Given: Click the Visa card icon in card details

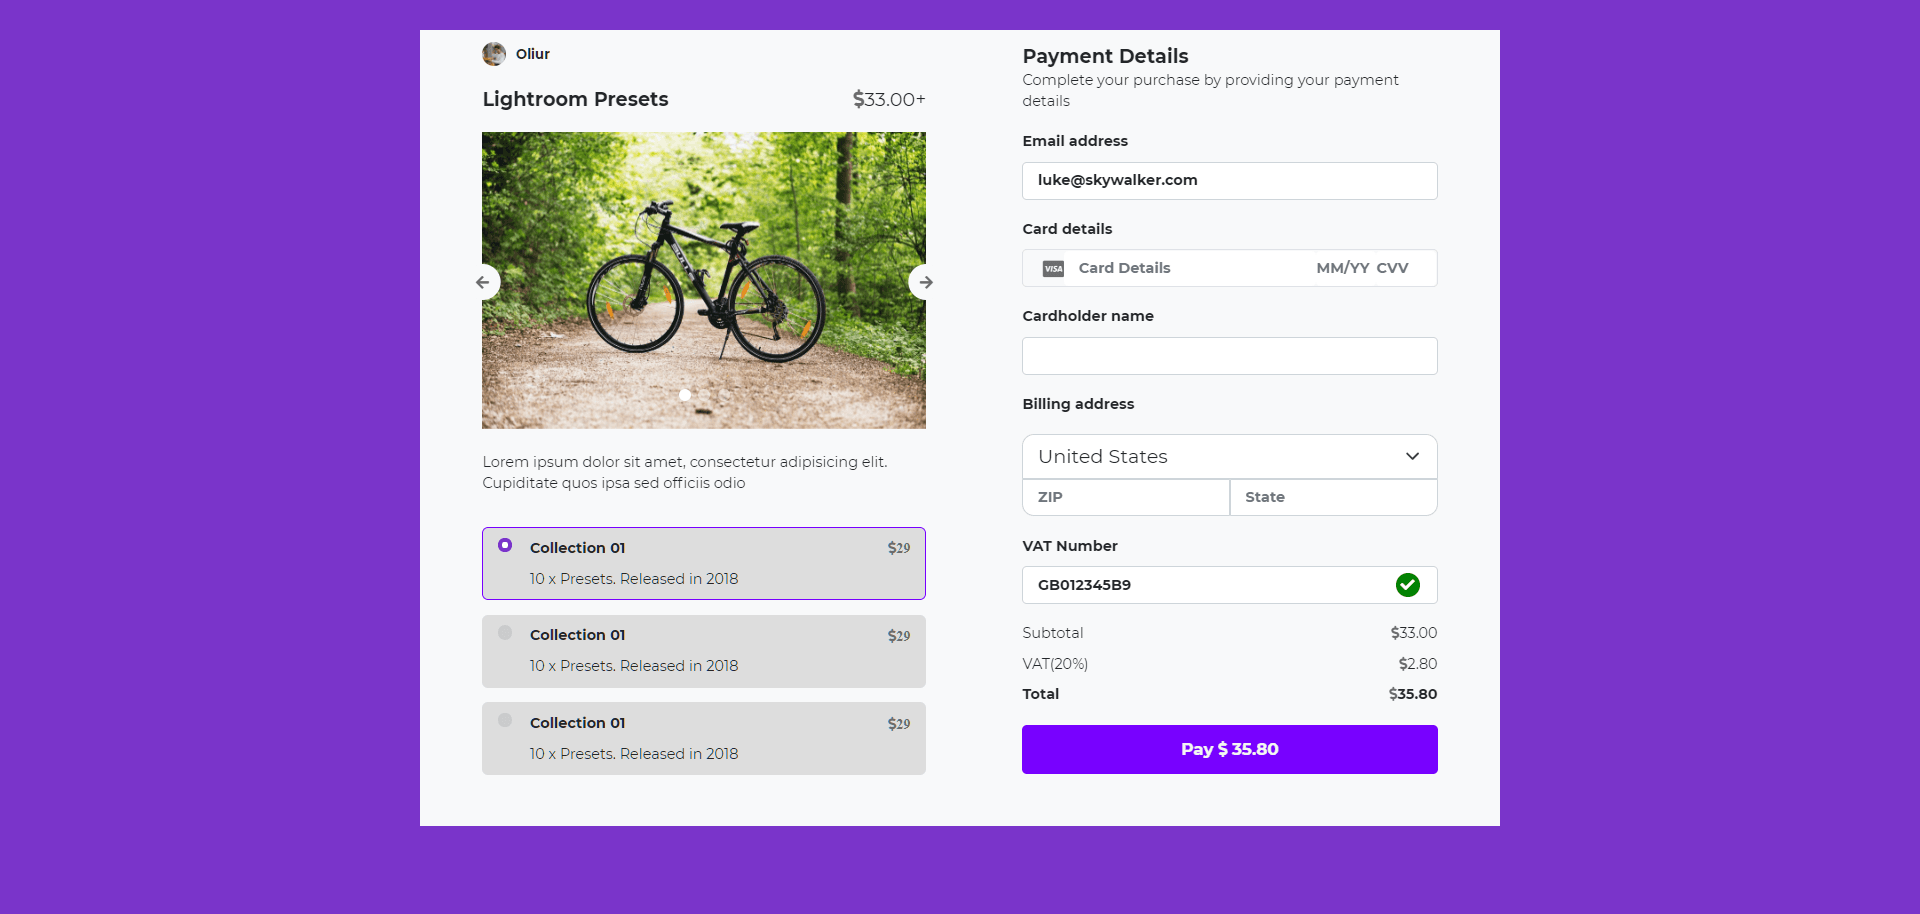Looking at the screenshot, I should (x=1052, y=268).
